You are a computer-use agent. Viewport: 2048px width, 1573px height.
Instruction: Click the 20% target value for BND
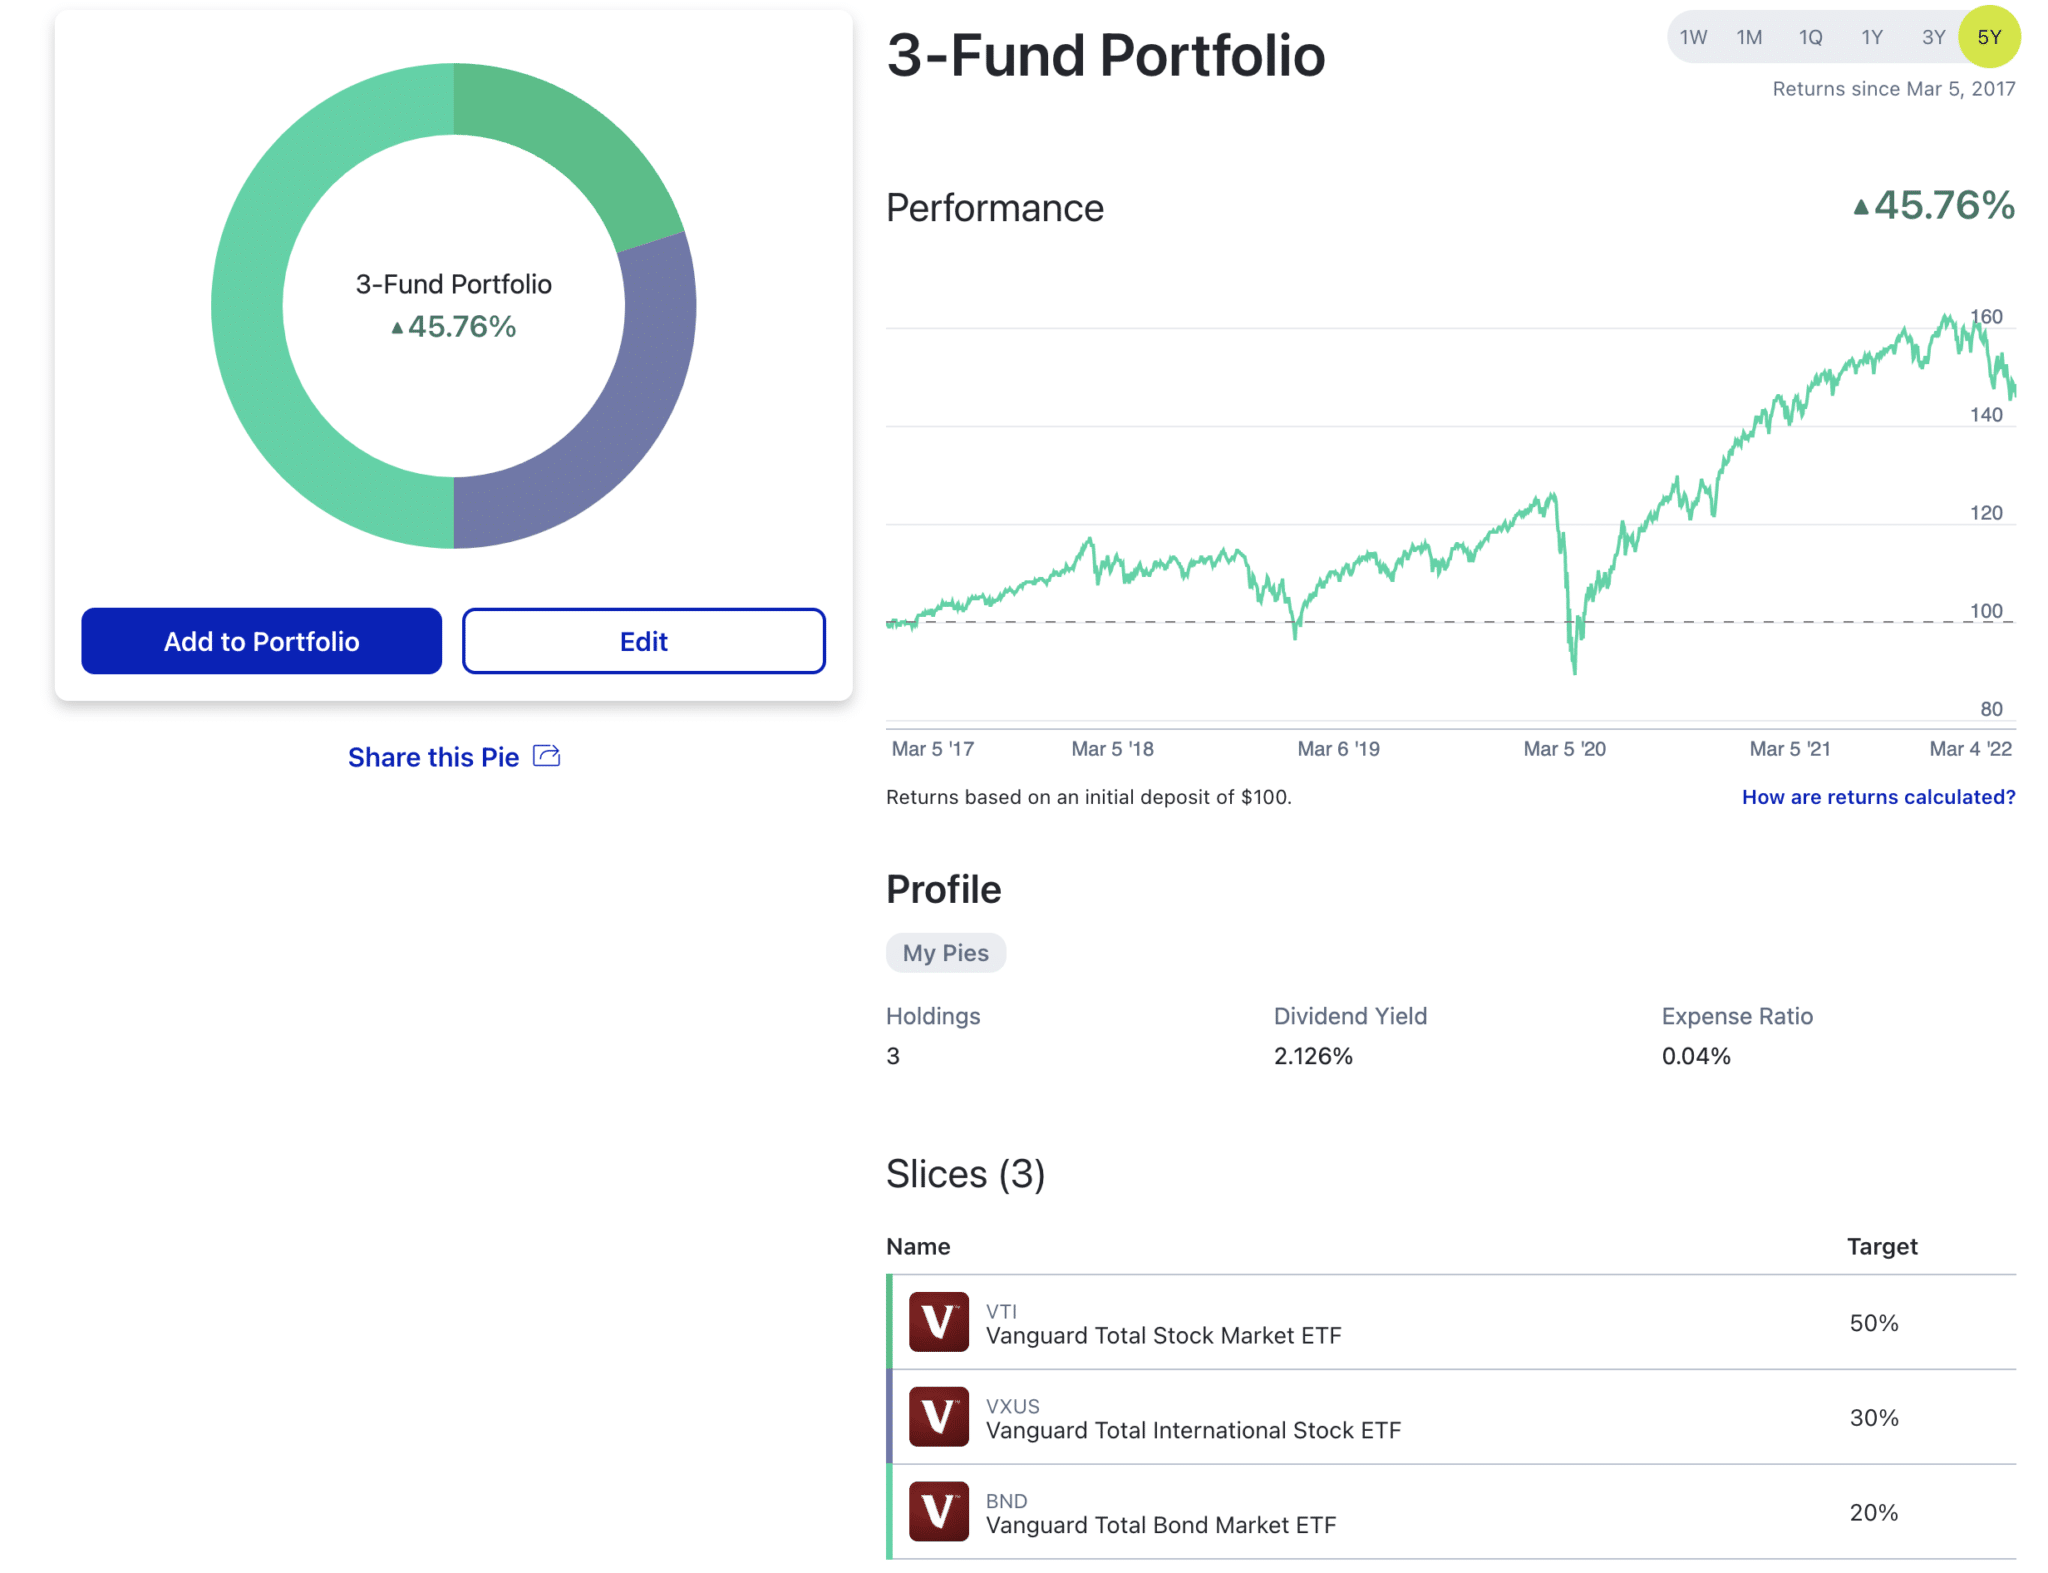click(x=1873, y=1513)
